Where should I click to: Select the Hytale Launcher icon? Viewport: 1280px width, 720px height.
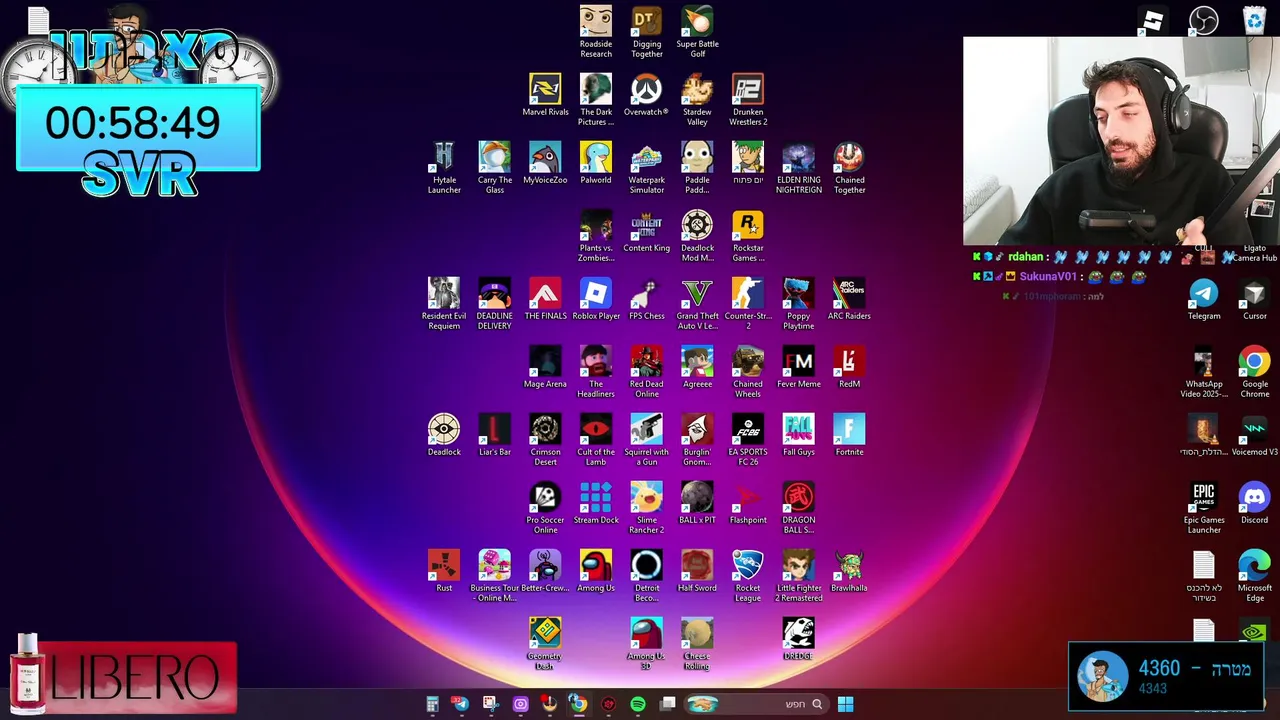(444, 167)
